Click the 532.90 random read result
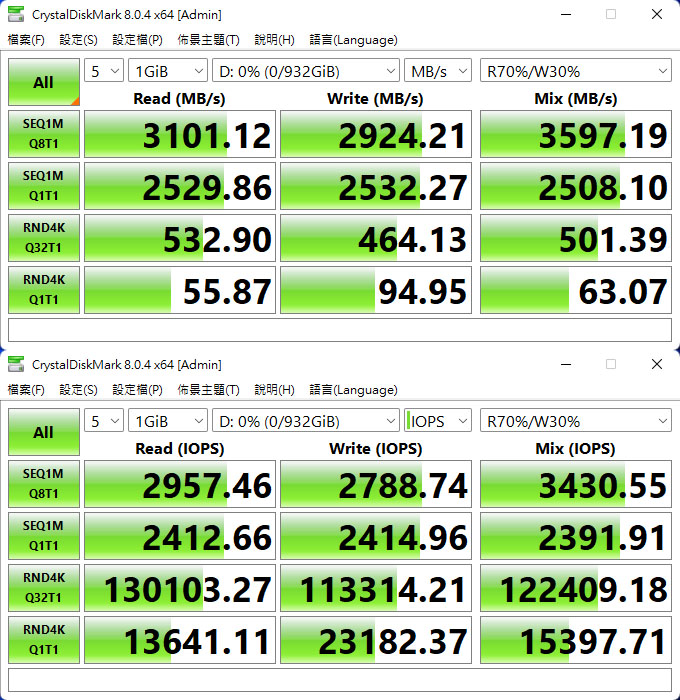Viewport: 680px width, 700px height. [x=180, y=238]
